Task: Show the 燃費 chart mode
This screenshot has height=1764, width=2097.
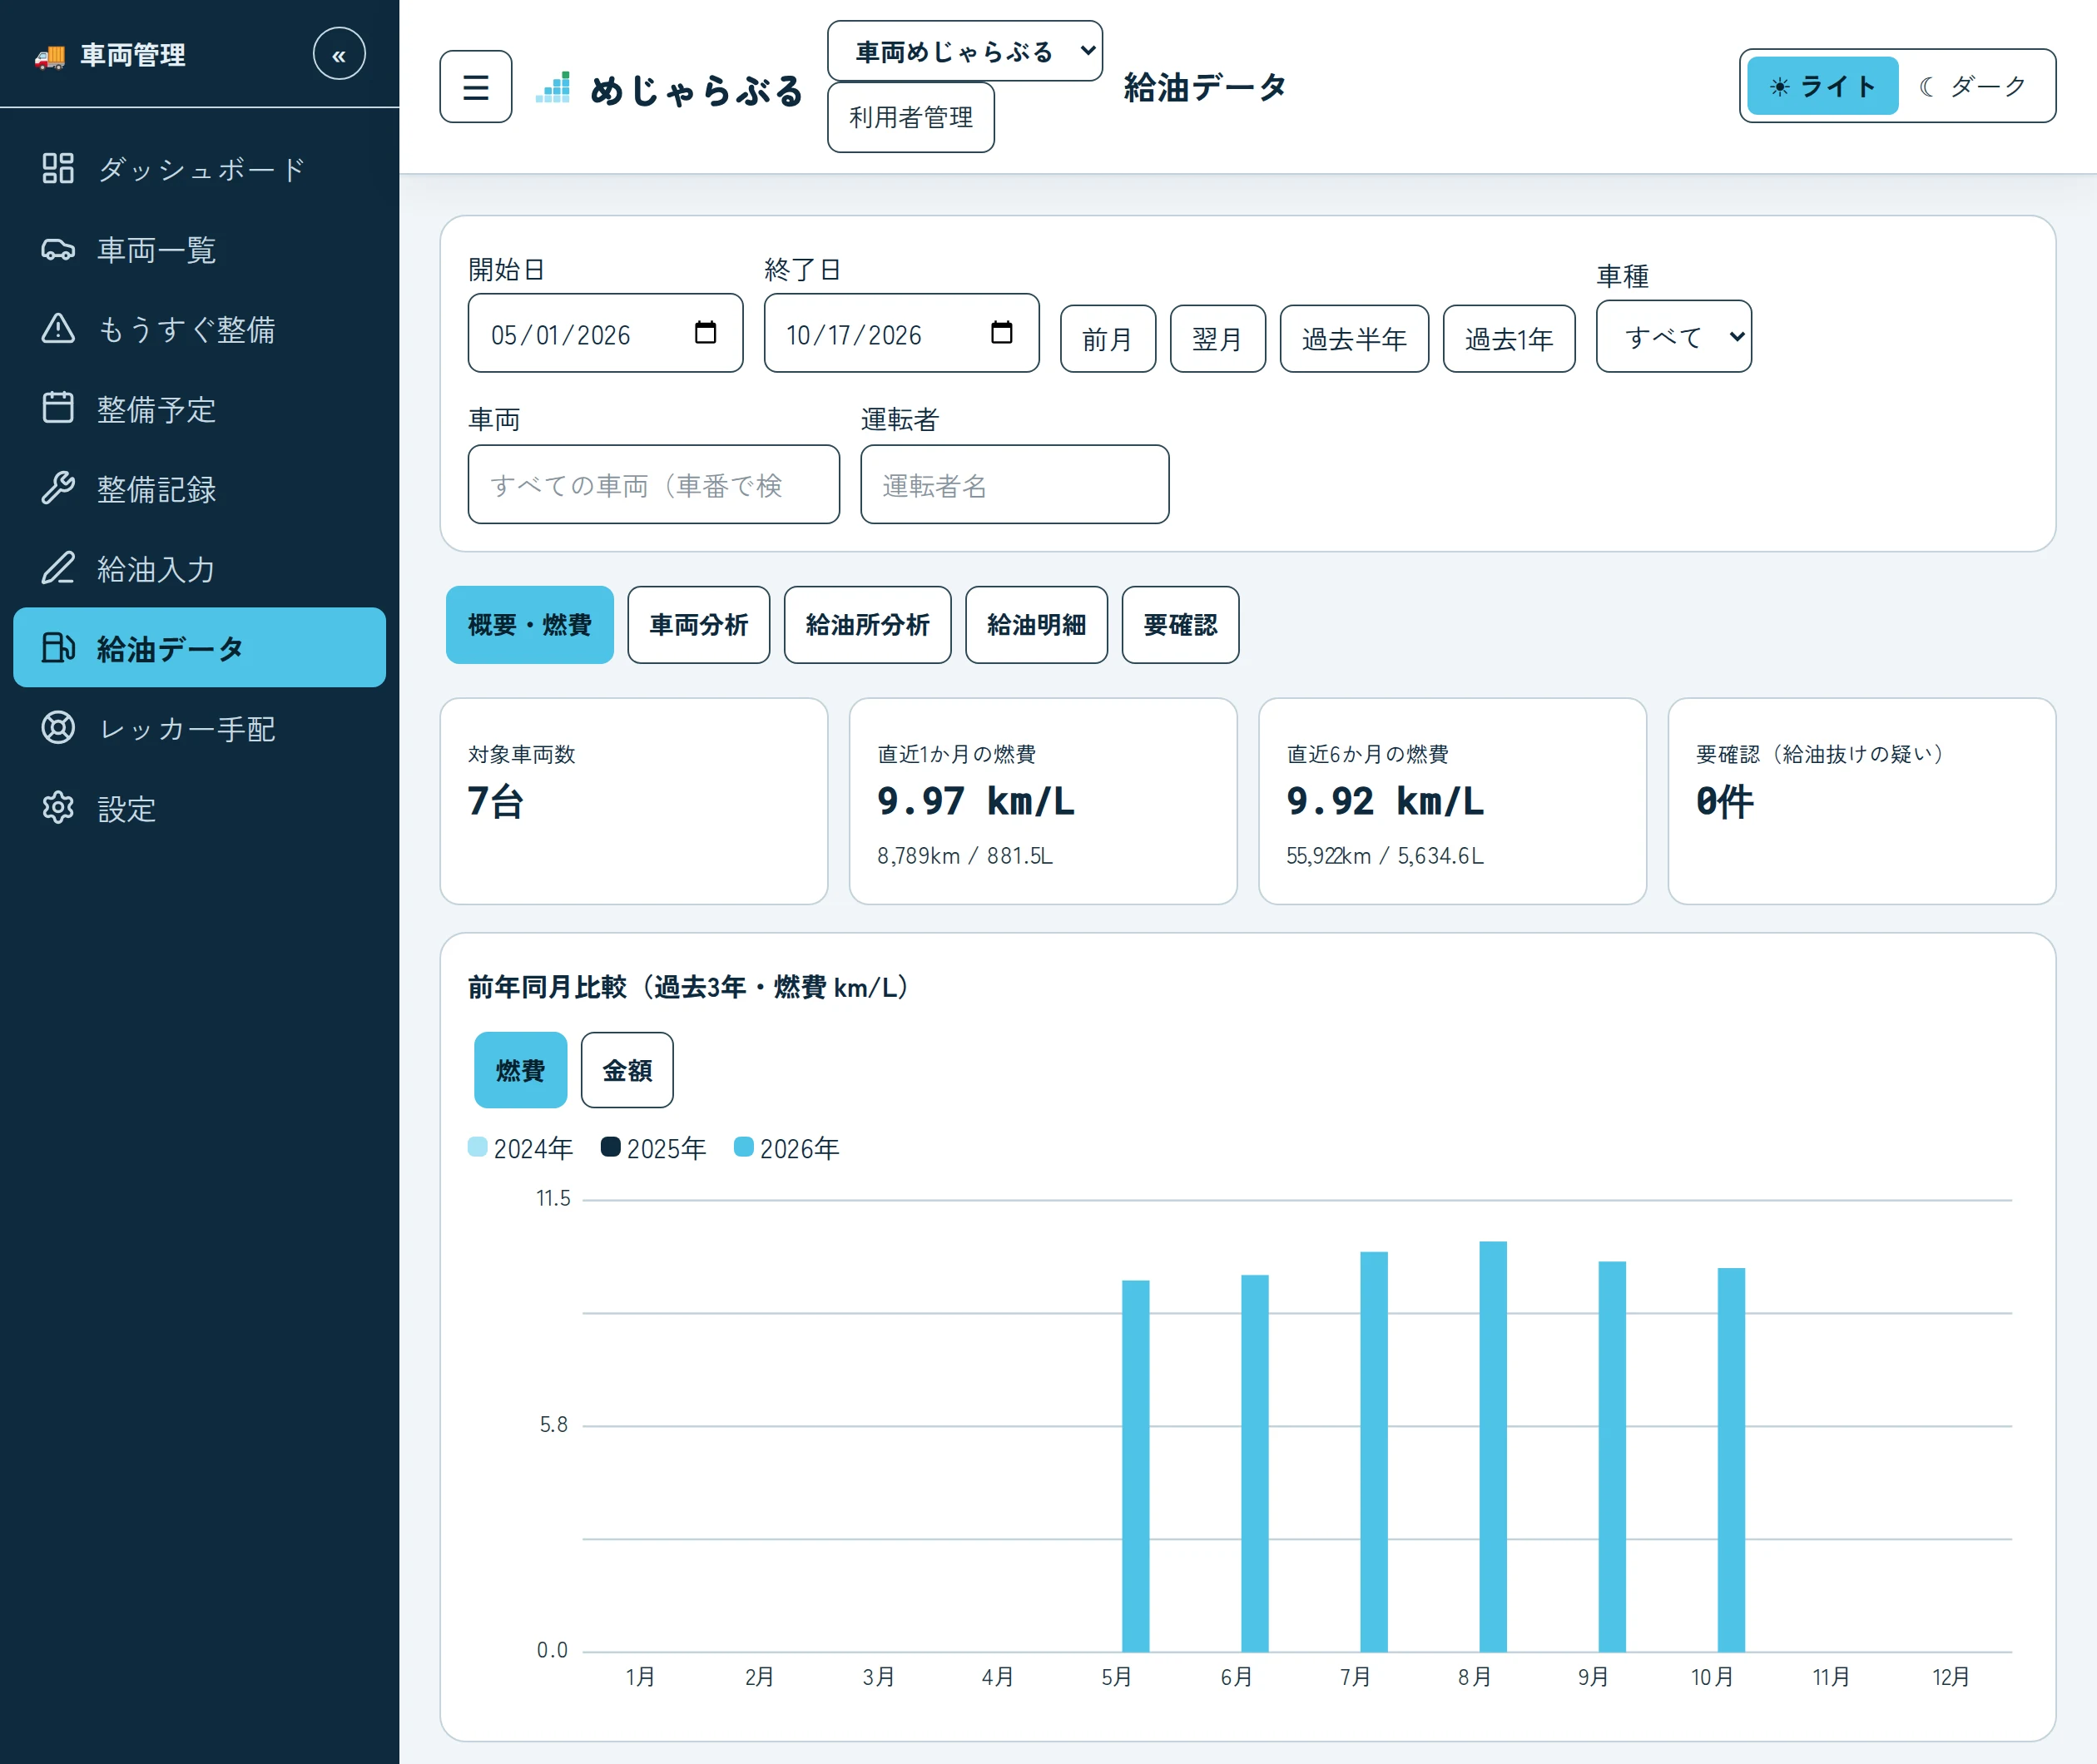Action: [520, 1070]
